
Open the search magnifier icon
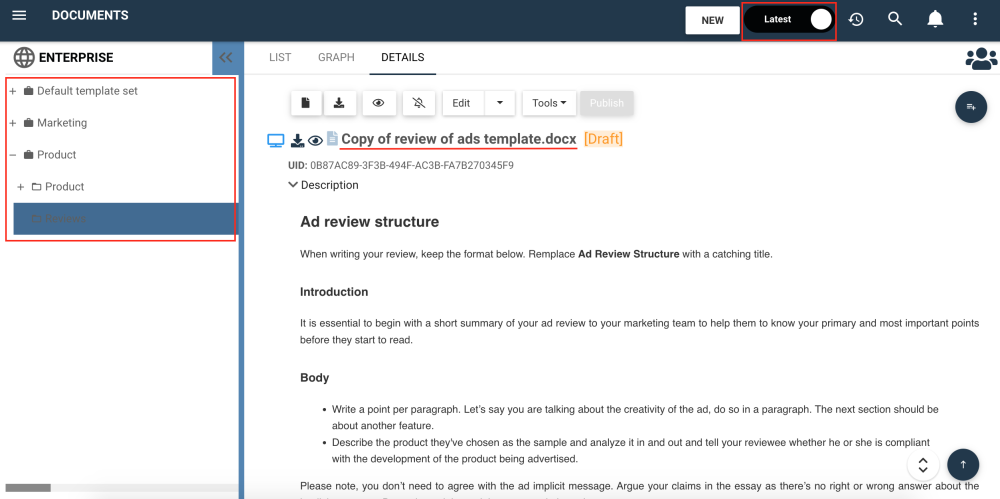point(895,19)
